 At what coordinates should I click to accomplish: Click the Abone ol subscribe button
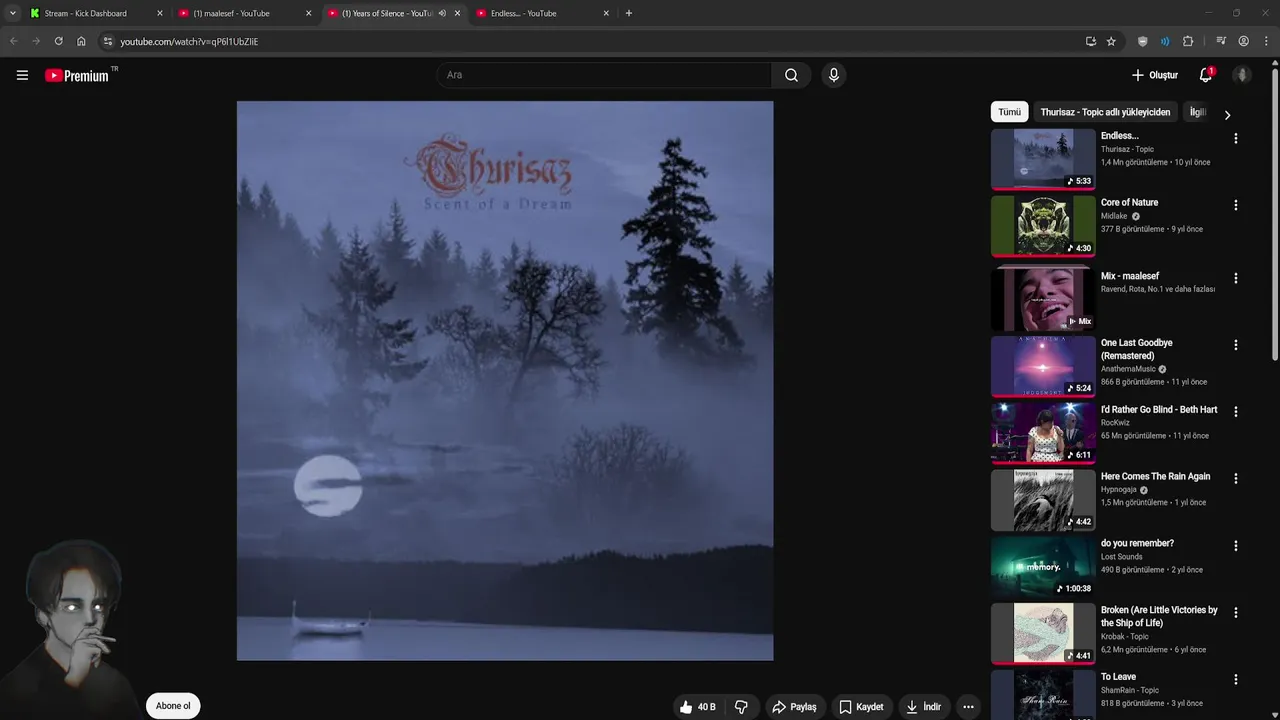[173, 706]
